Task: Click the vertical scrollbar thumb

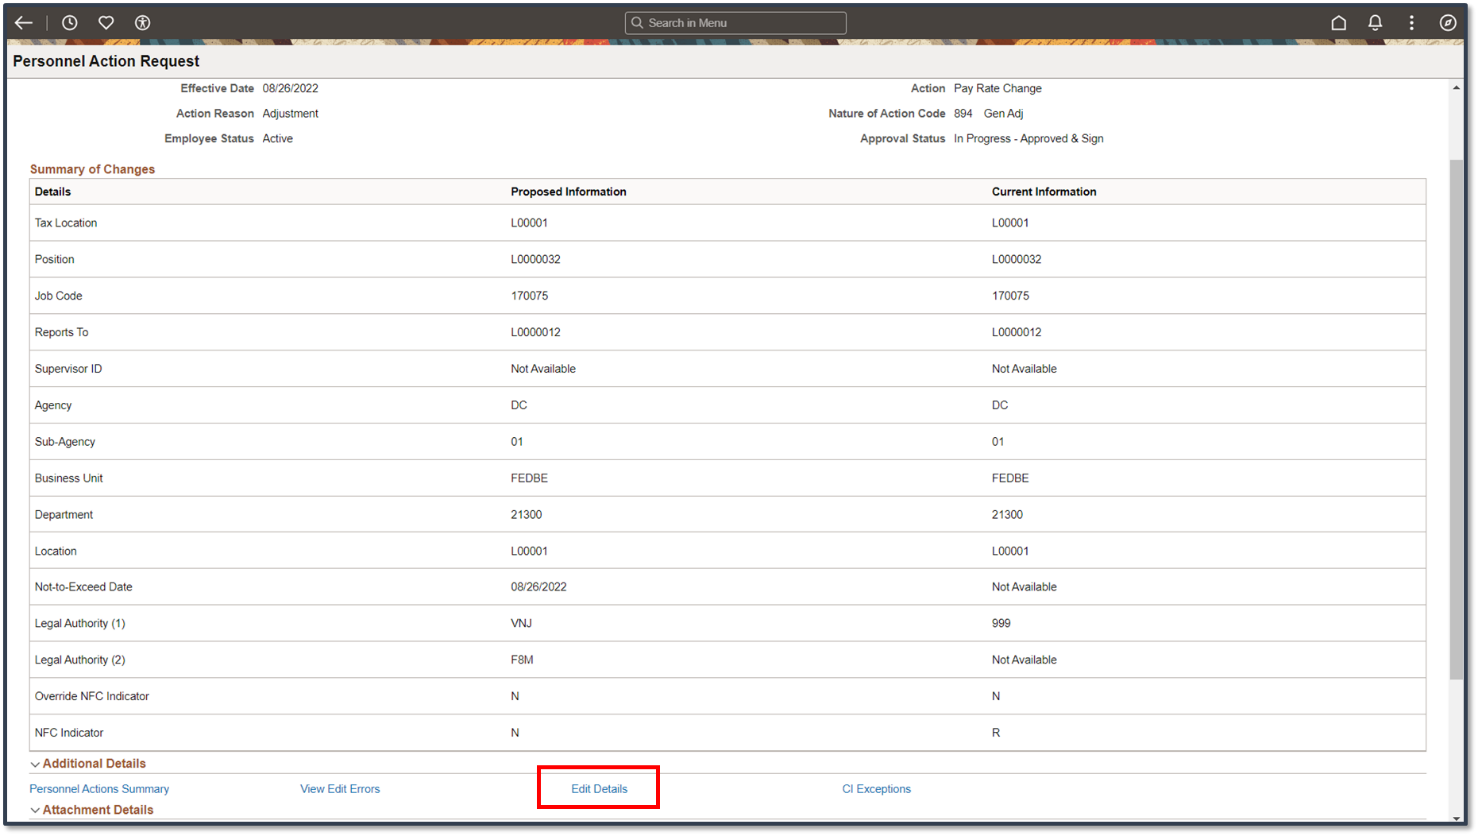Action: [x=1456, y=420]
